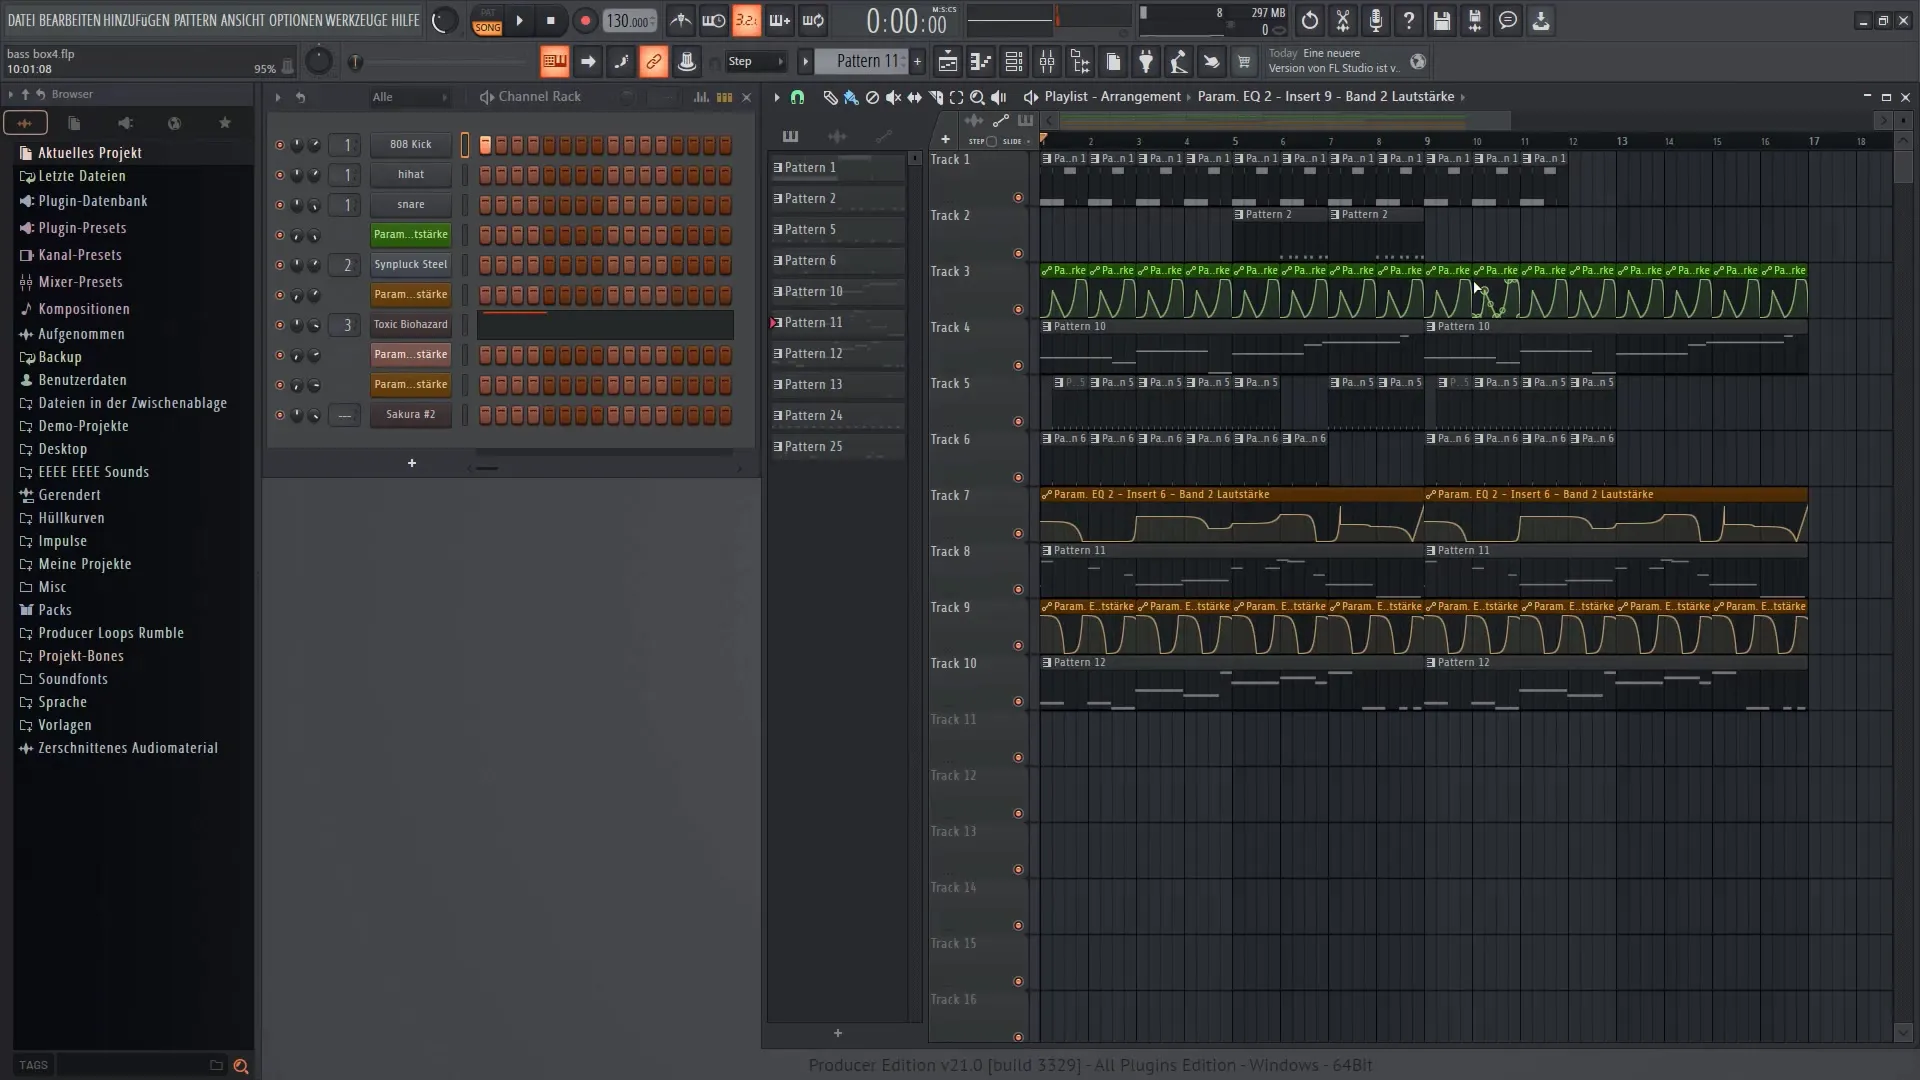Open the BEARBEITEN menu
1920x1080 pixels.
(x=69, y=20)
